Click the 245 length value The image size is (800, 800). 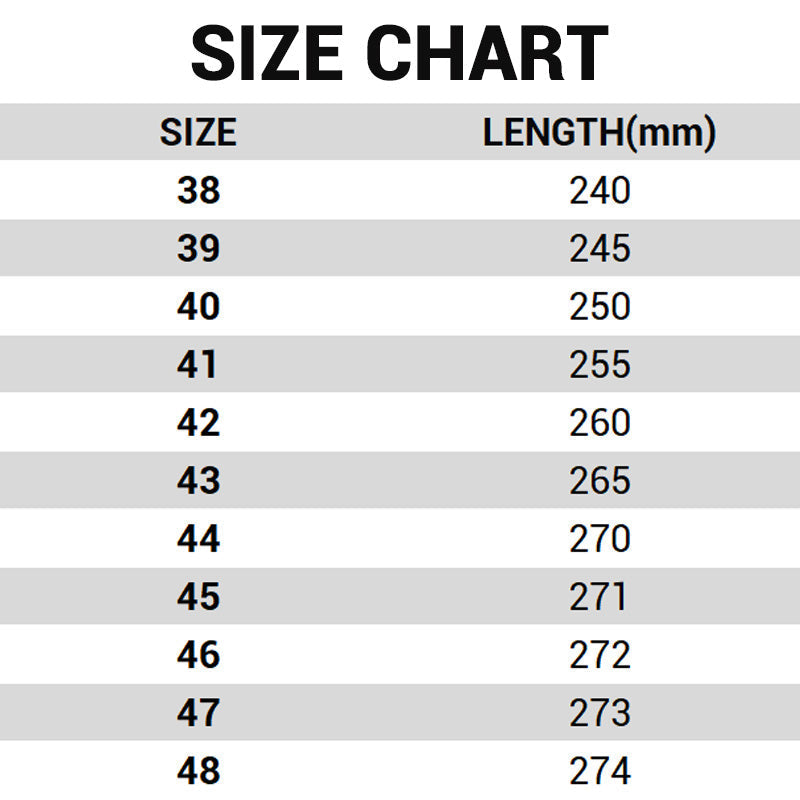(600, 248)
